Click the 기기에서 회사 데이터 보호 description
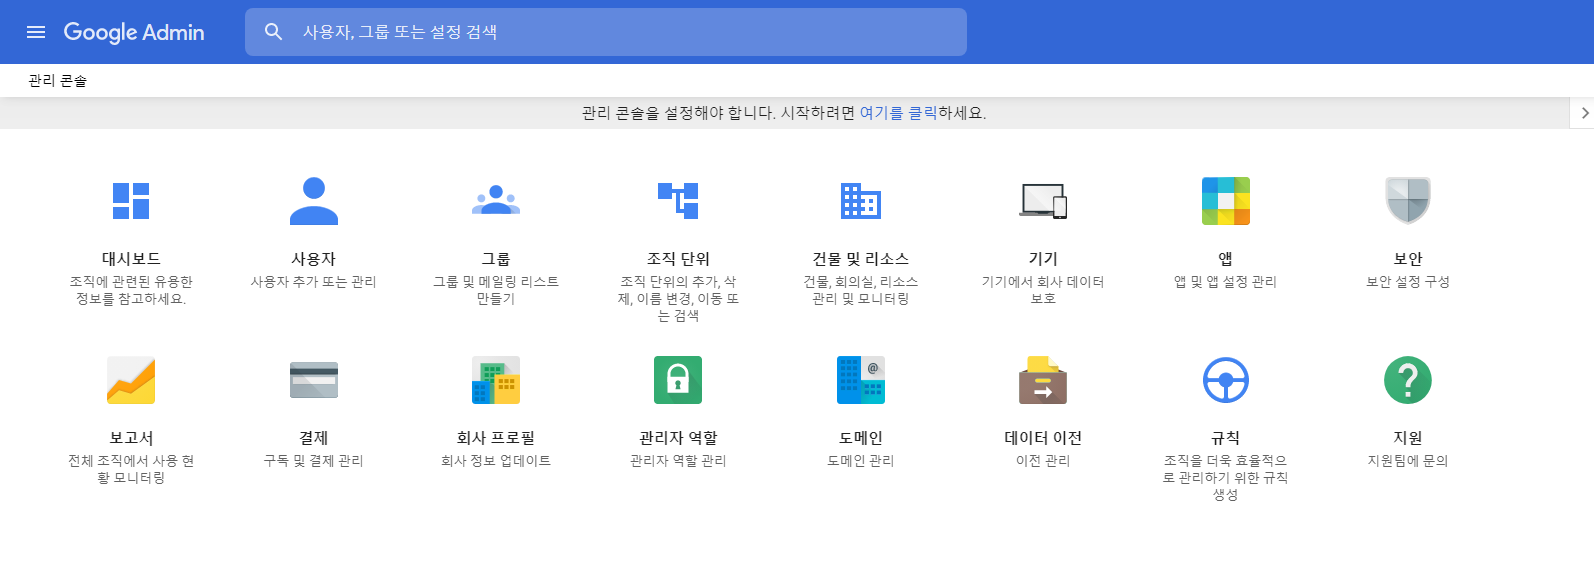 (1043, 290)
